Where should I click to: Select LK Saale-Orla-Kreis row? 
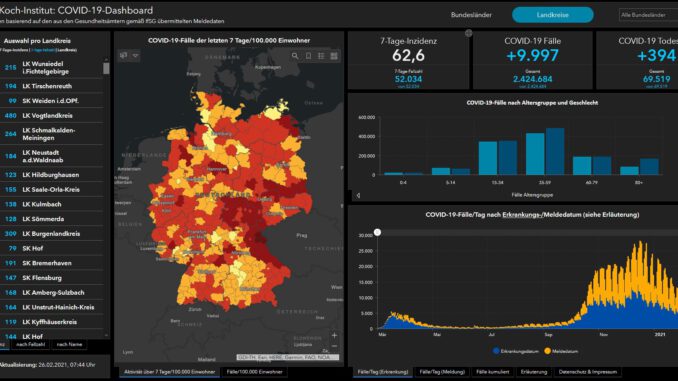pos(52,189)
